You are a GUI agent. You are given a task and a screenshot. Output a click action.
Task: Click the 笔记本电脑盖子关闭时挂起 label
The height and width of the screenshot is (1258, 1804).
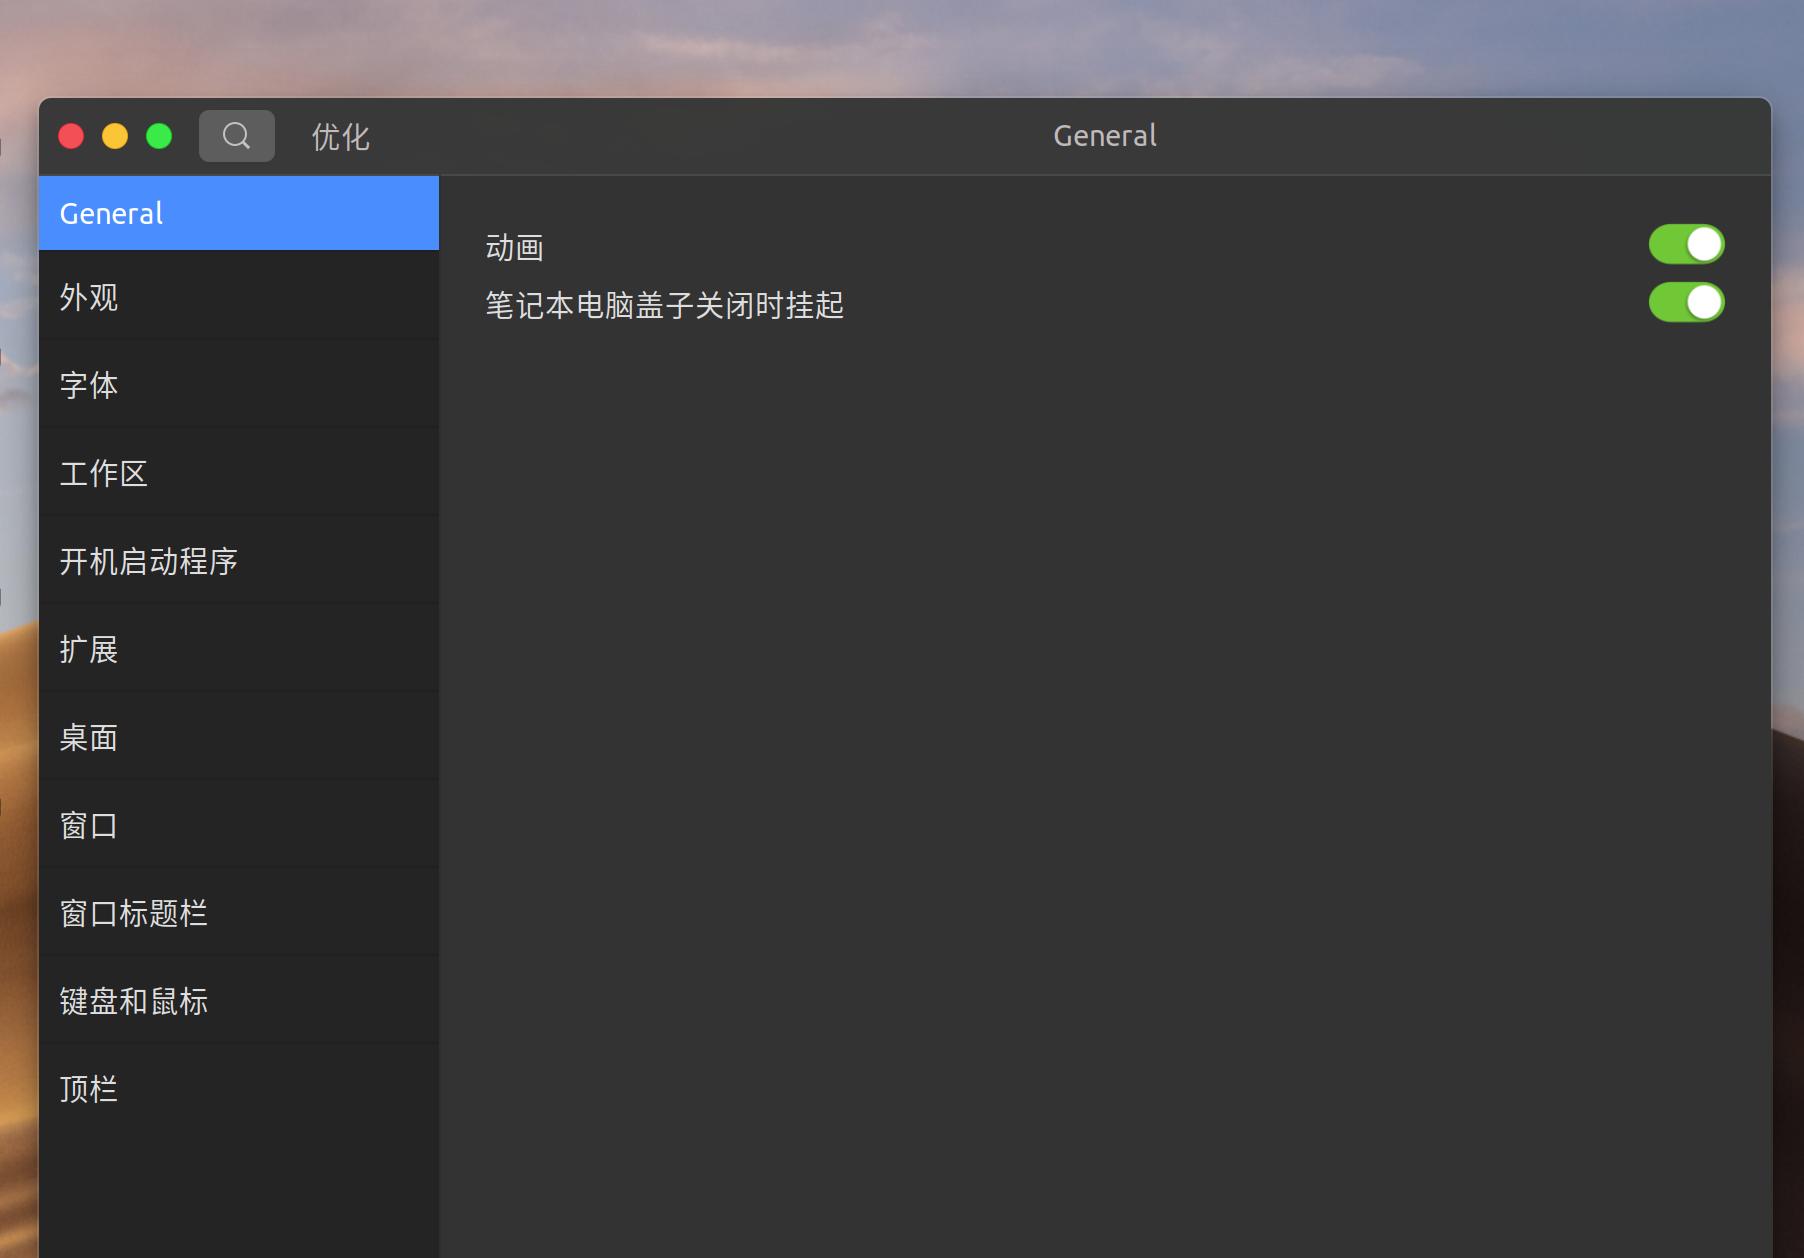point(665,305)
